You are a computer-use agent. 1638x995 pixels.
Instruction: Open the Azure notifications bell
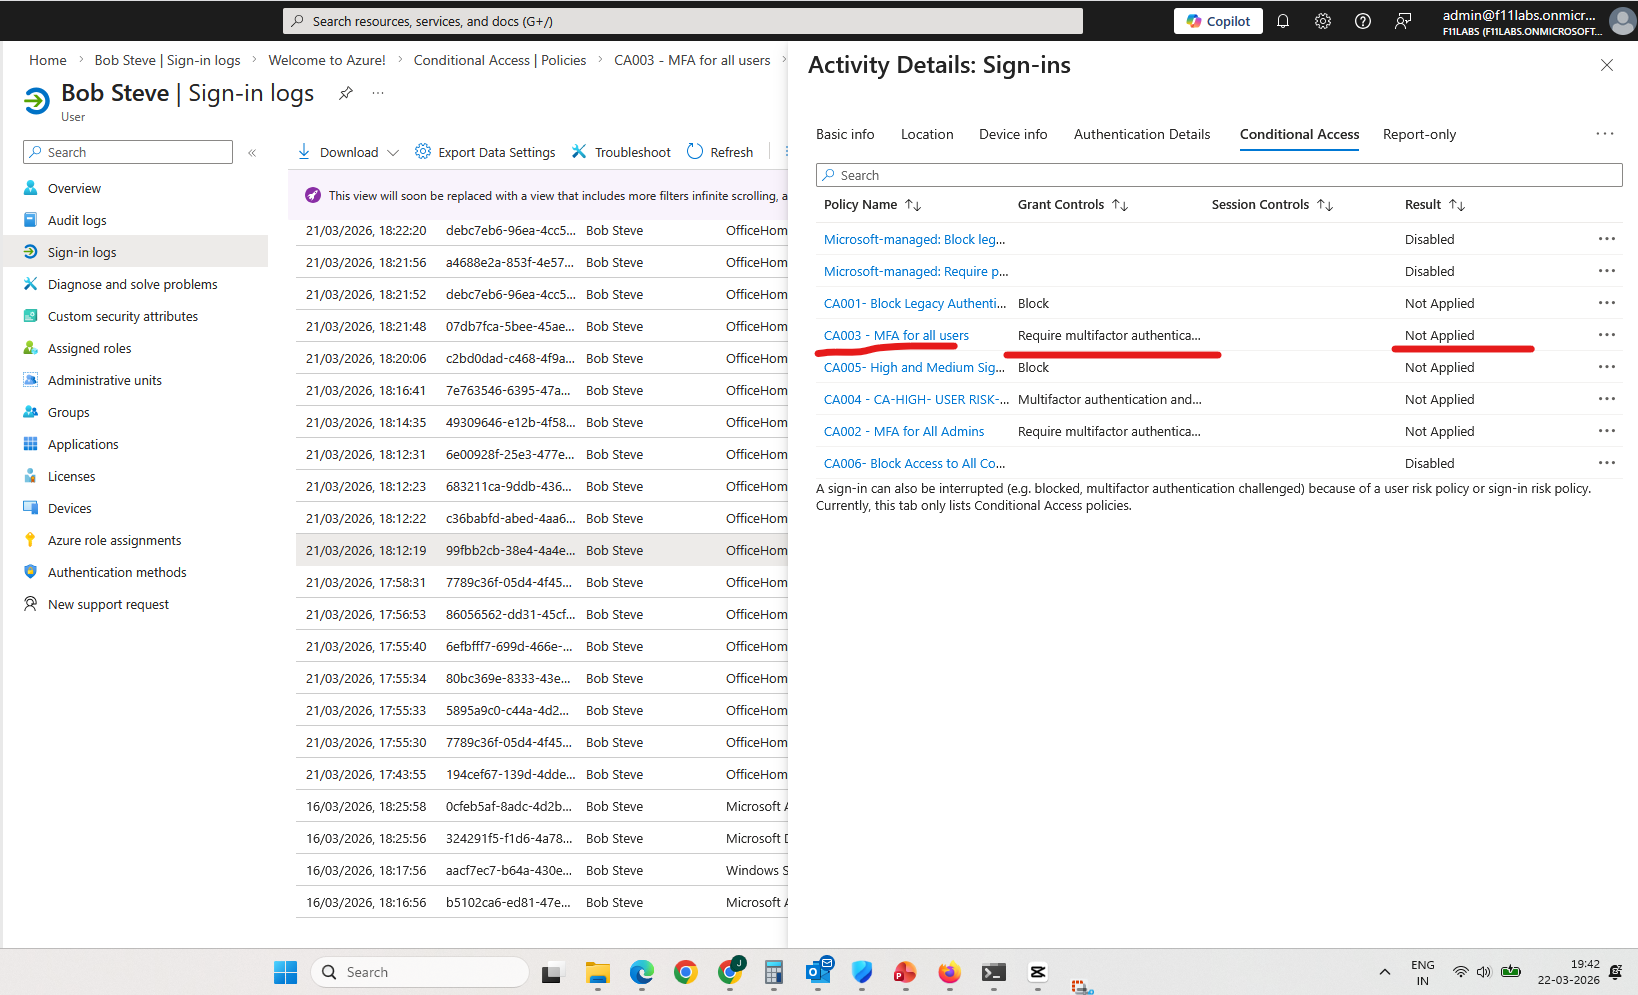click(x=1283, y=21)
